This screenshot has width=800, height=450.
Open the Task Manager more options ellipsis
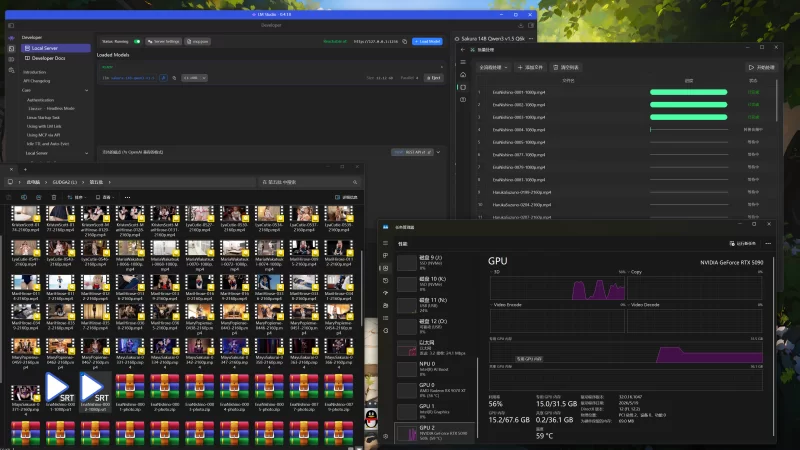[768, 244]
